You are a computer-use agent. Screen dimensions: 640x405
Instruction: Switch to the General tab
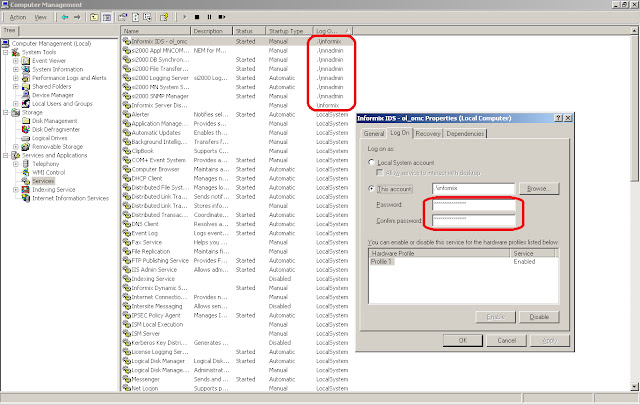(x=374, y=134)
